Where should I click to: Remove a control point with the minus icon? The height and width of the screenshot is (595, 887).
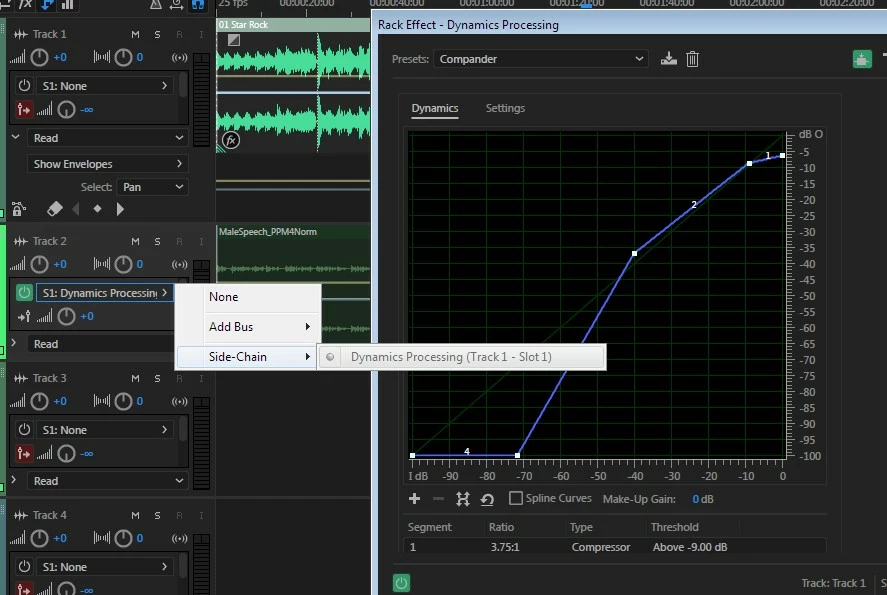click(x=438, y=499)
